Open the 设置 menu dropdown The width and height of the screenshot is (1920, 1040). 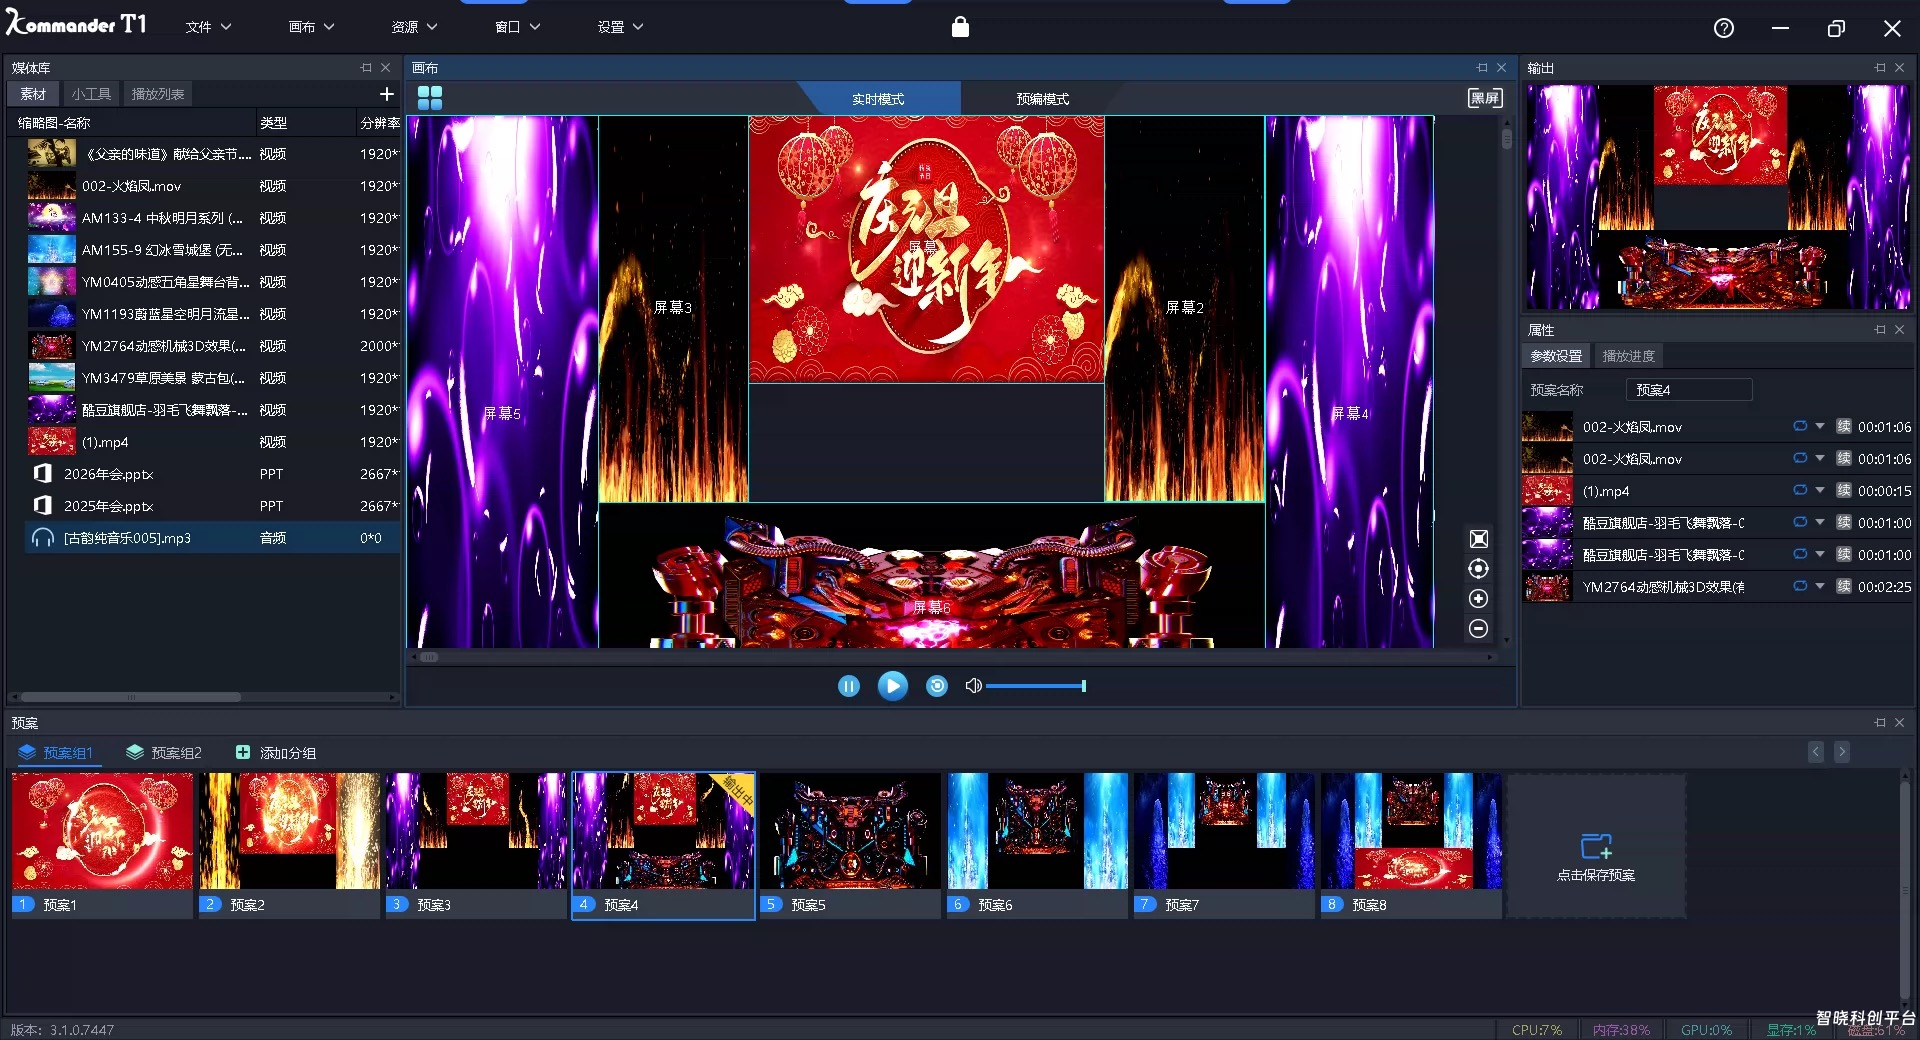pos(620,27)
